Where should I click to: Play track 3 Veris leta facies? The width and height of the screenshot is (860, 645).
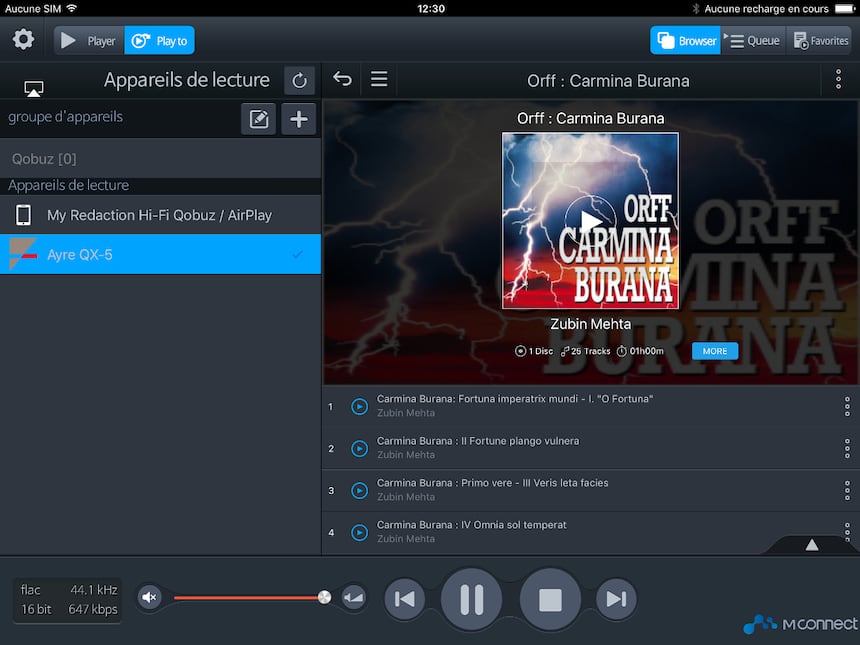point(359,490)
